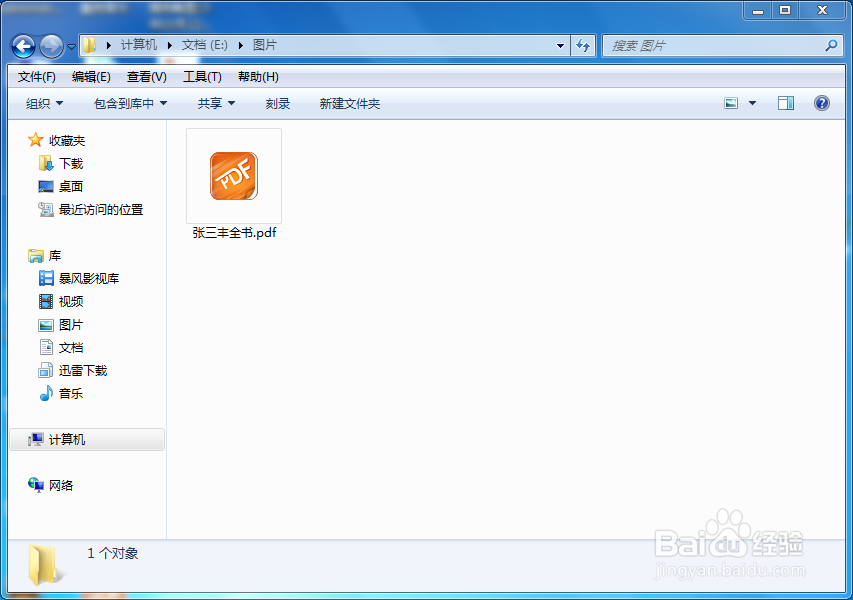
Task: Select the 收藏夹 star item
Action: [57, 140]
